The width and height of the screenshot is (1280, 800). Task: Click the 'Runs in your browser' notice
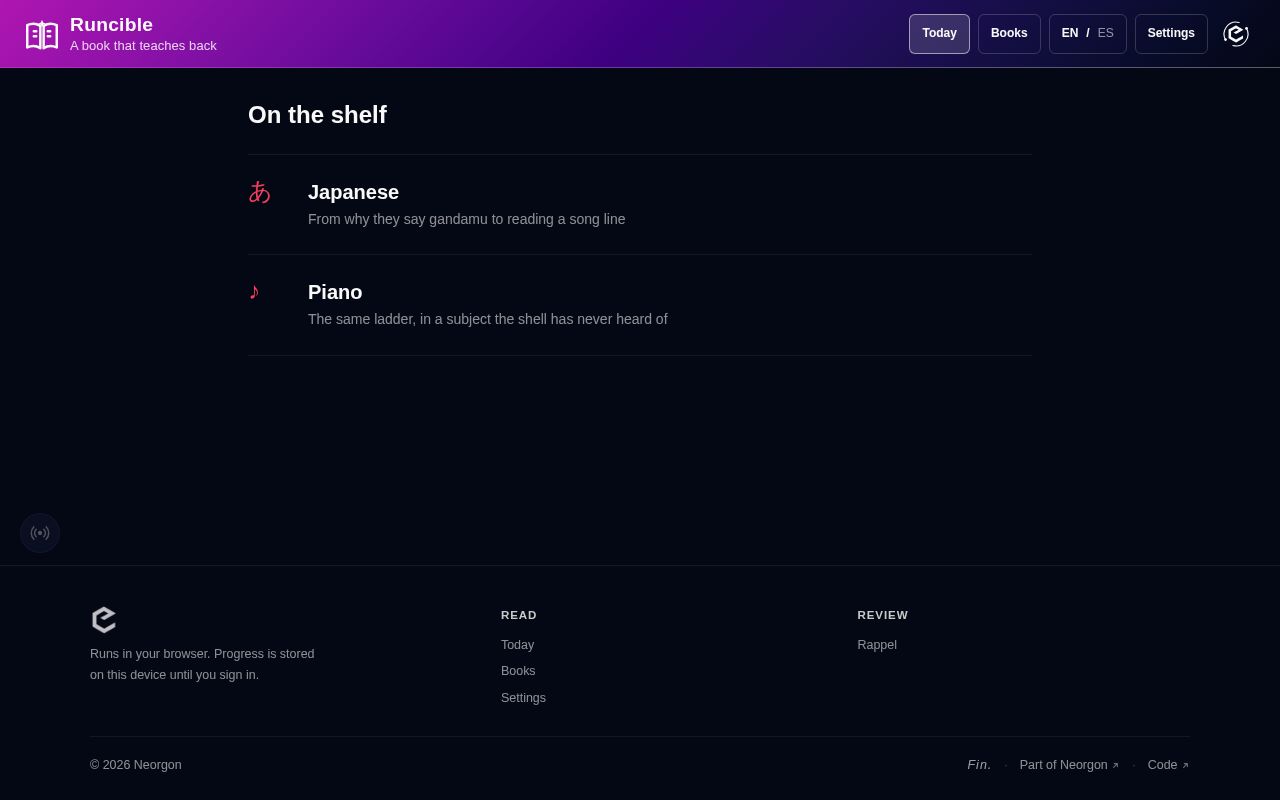click(202, 664)
